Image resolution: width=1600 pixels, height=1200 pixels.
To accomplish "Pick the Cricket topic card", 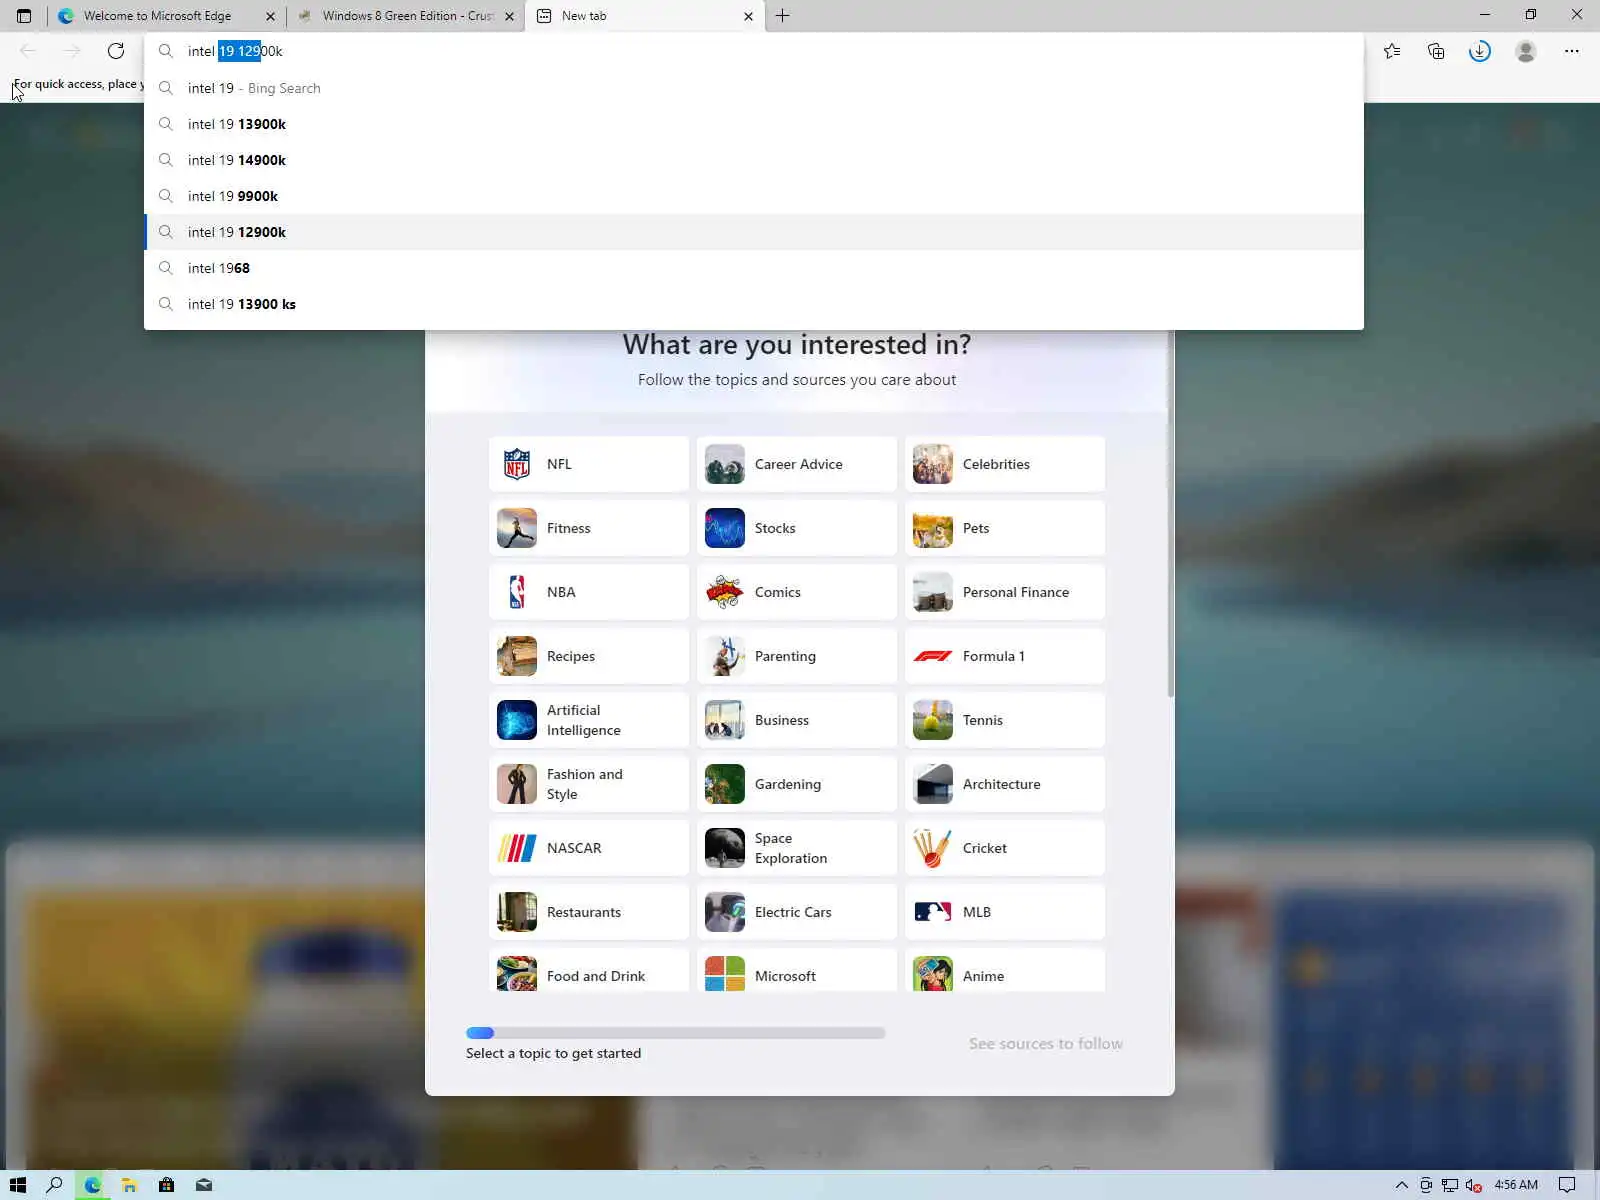I will 1005,848.
